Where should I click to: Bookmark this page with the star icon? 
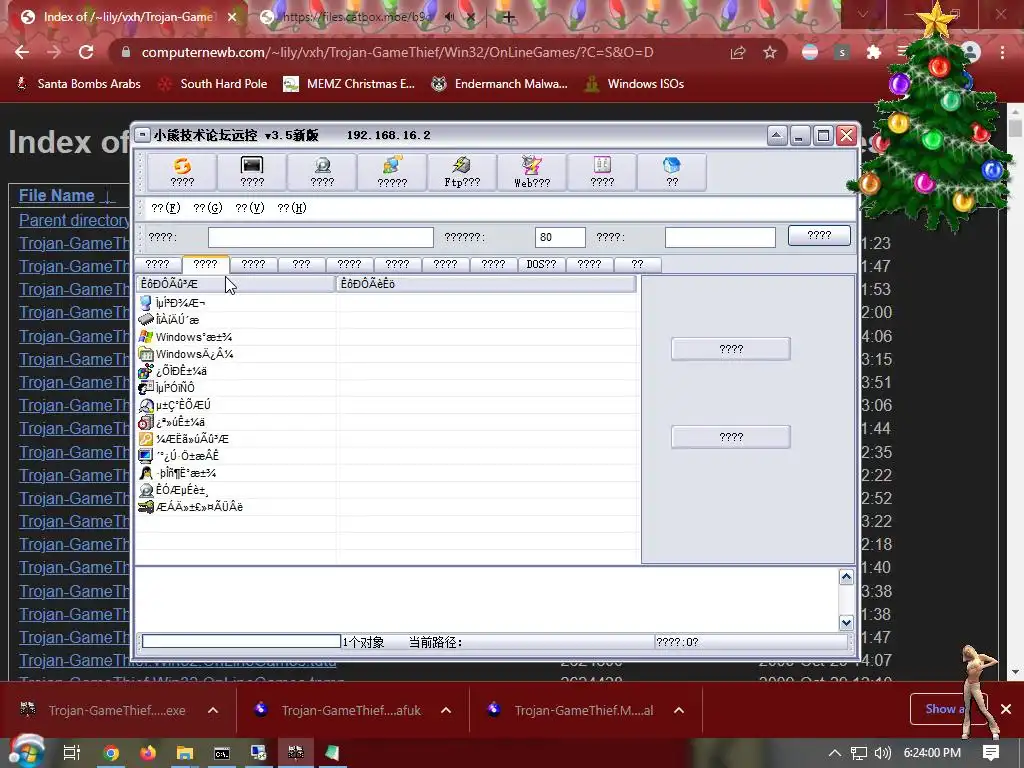pos(770,52)
